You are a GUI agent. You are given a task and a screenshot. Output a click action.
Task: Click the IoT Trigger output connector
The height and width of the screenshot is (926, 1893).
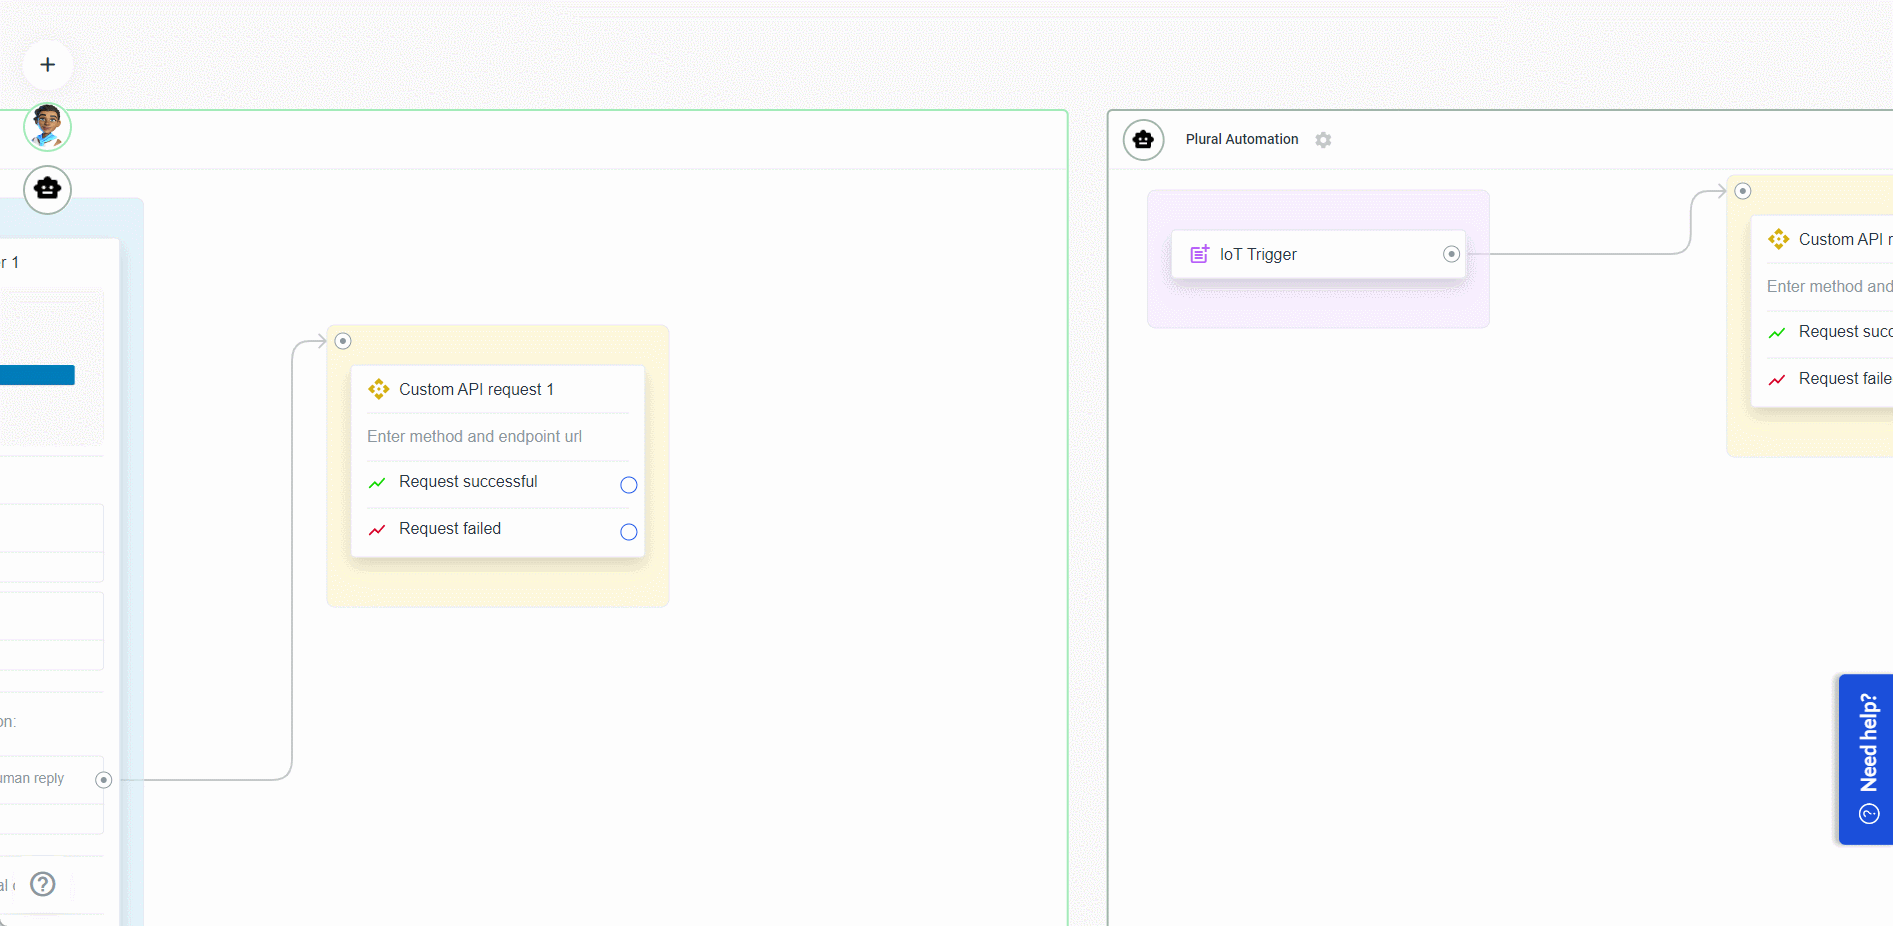pos(1451,254)
